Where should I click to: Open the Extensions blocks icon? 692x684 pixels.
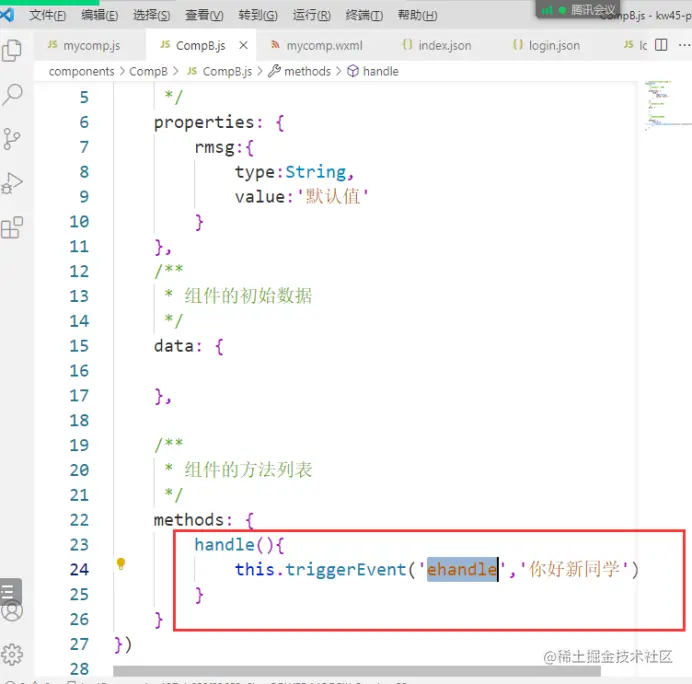12,227
